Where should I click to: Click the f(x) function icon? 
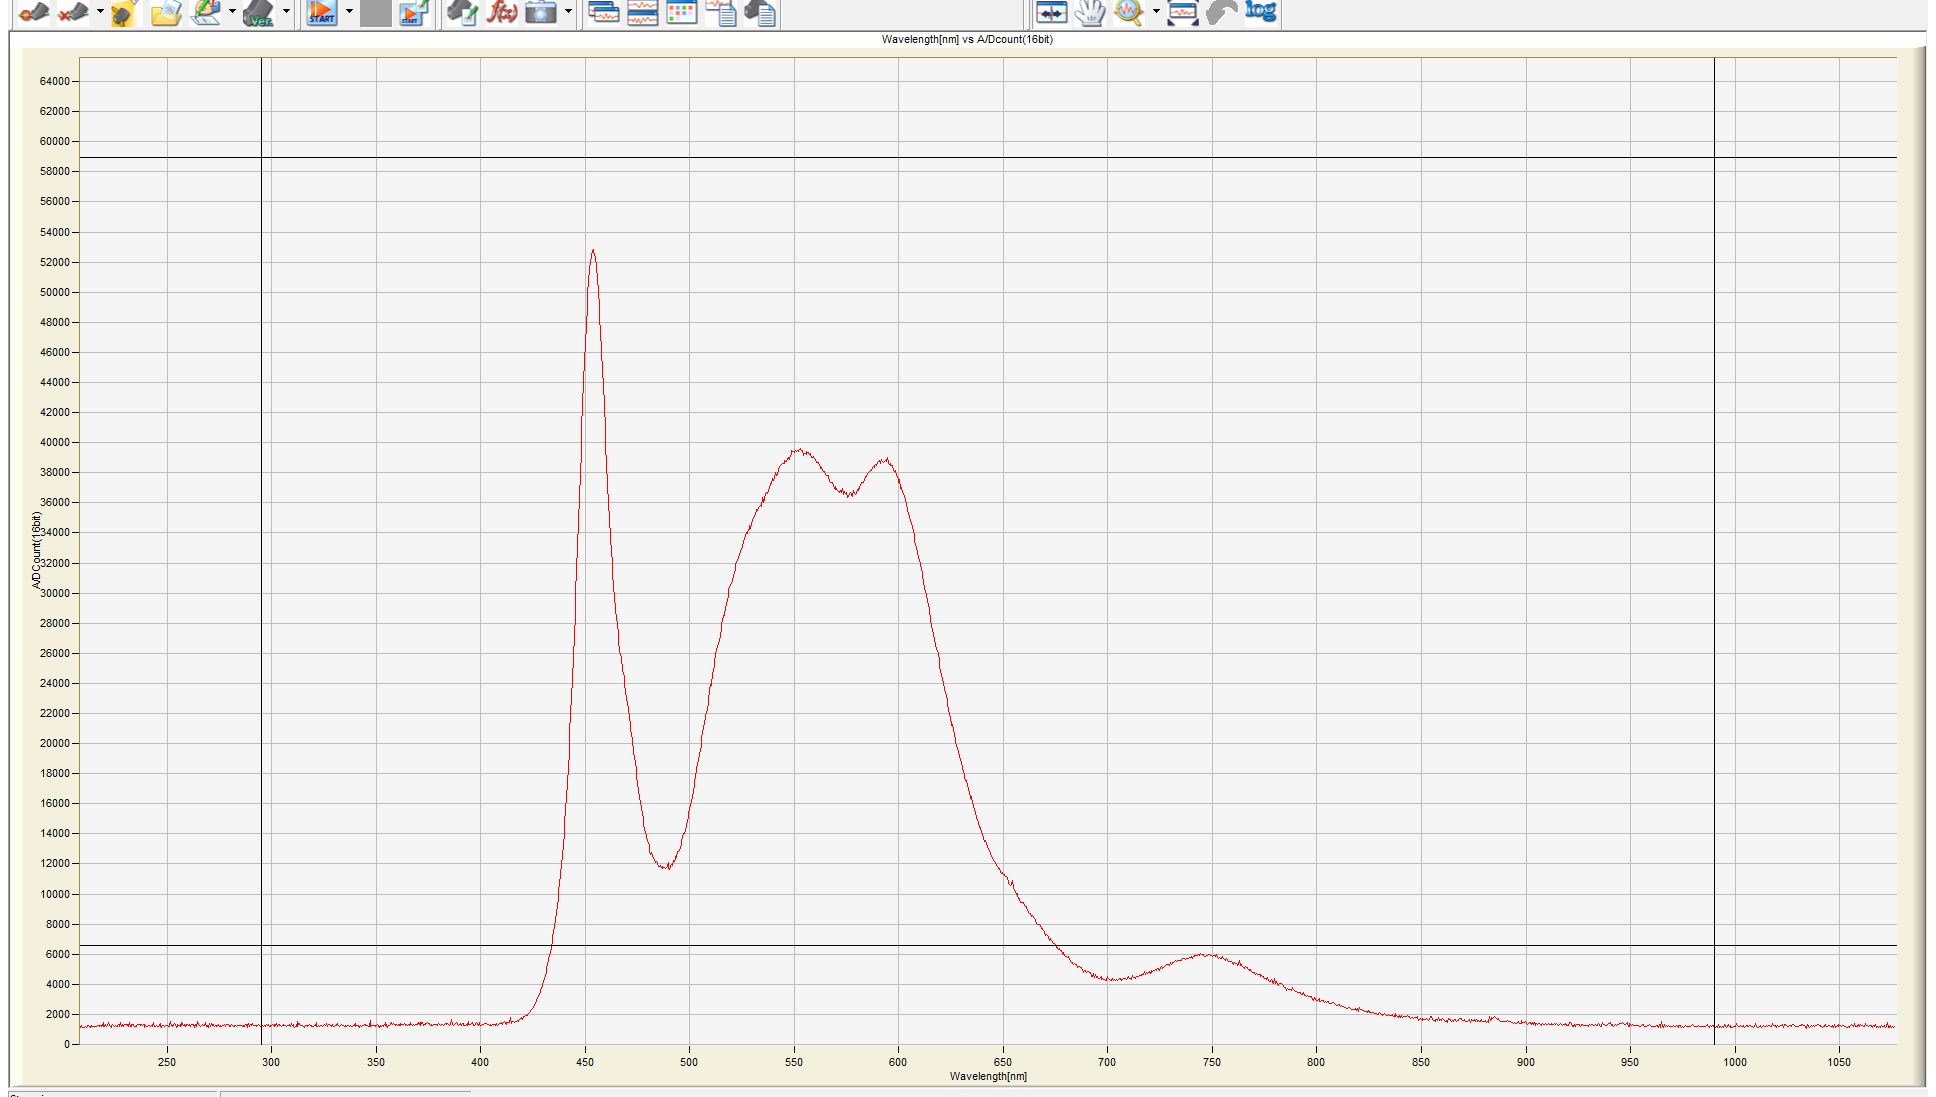(x=501, y=13)
